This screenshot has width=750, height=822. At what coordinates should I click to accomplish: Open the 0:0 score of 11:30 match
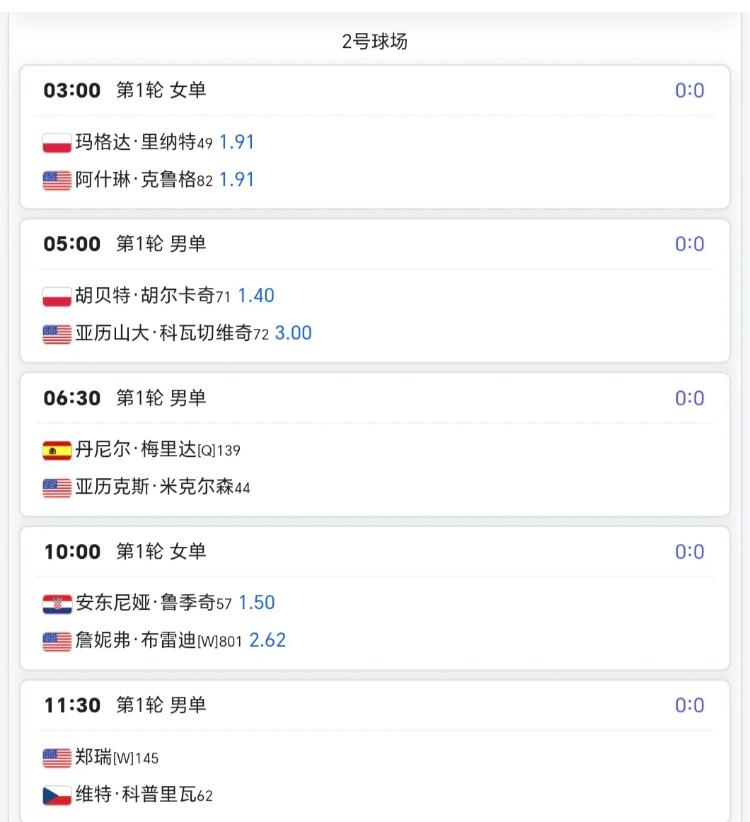click(689, 706)
